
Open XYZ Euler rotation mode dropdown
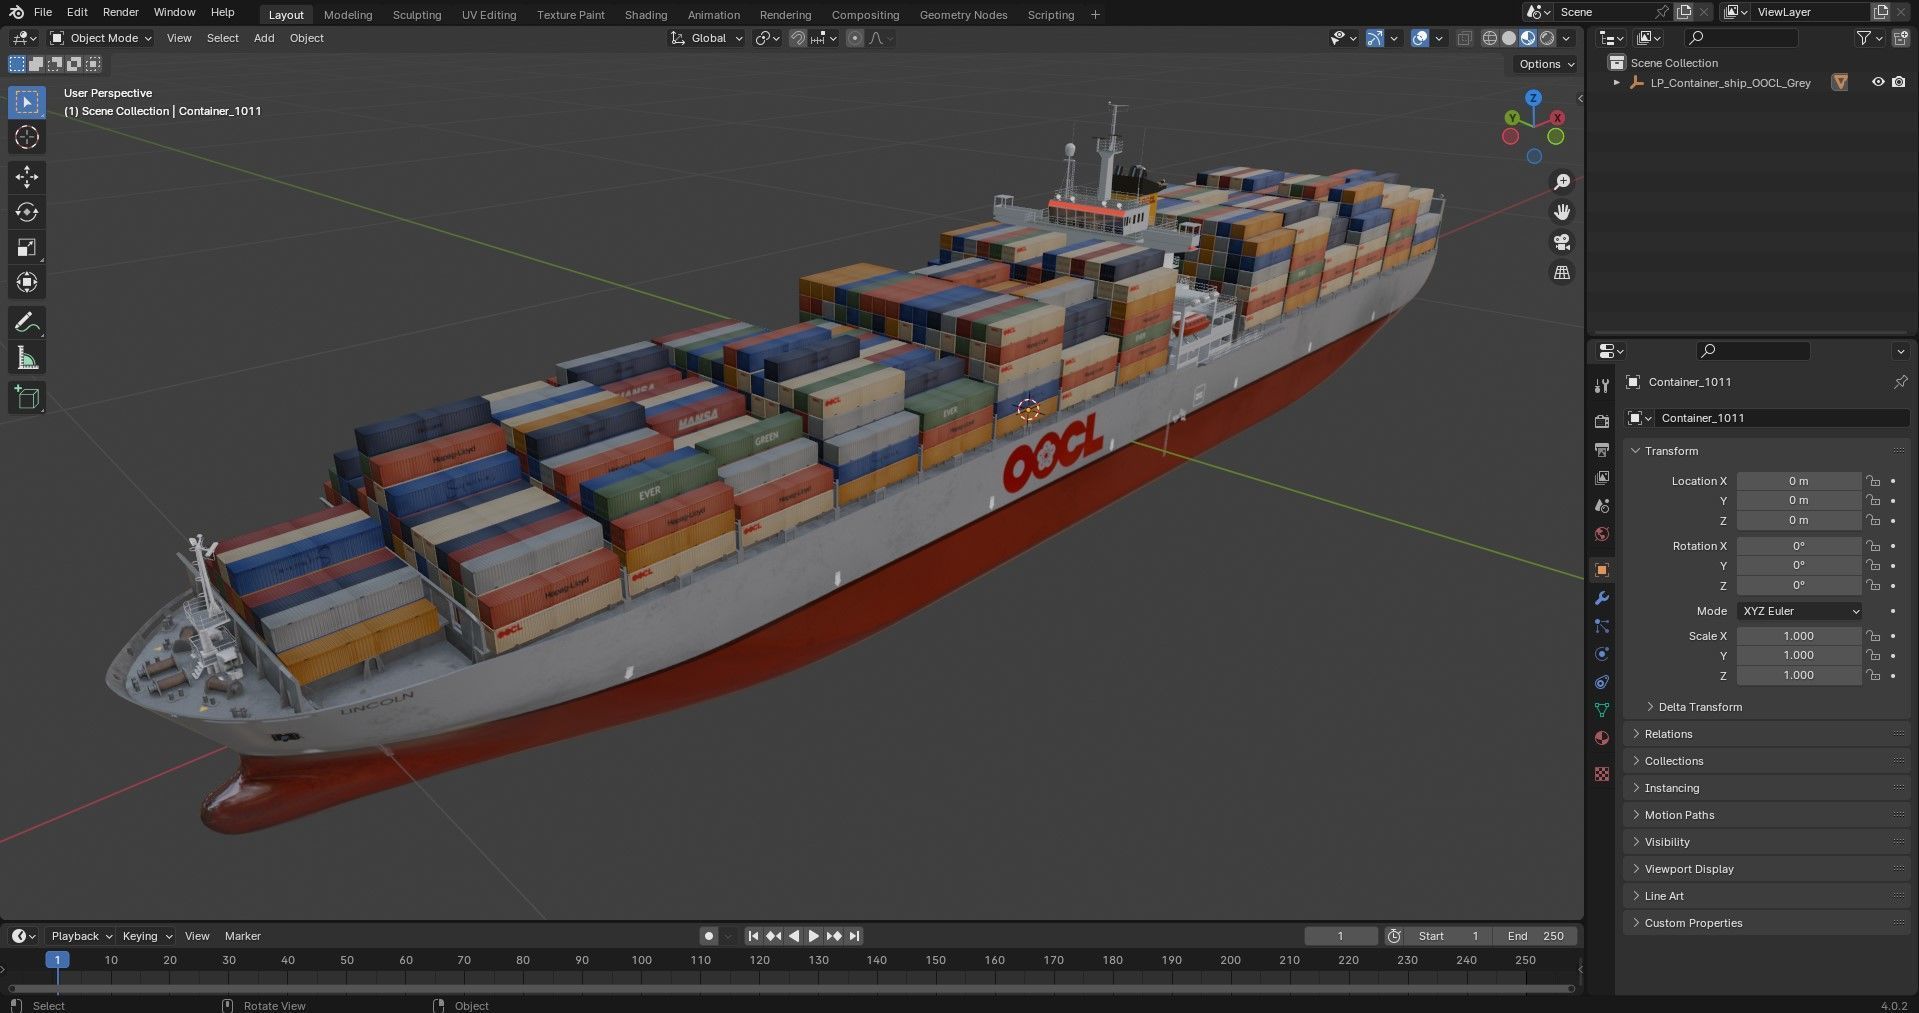click(x=1800, y=611)
